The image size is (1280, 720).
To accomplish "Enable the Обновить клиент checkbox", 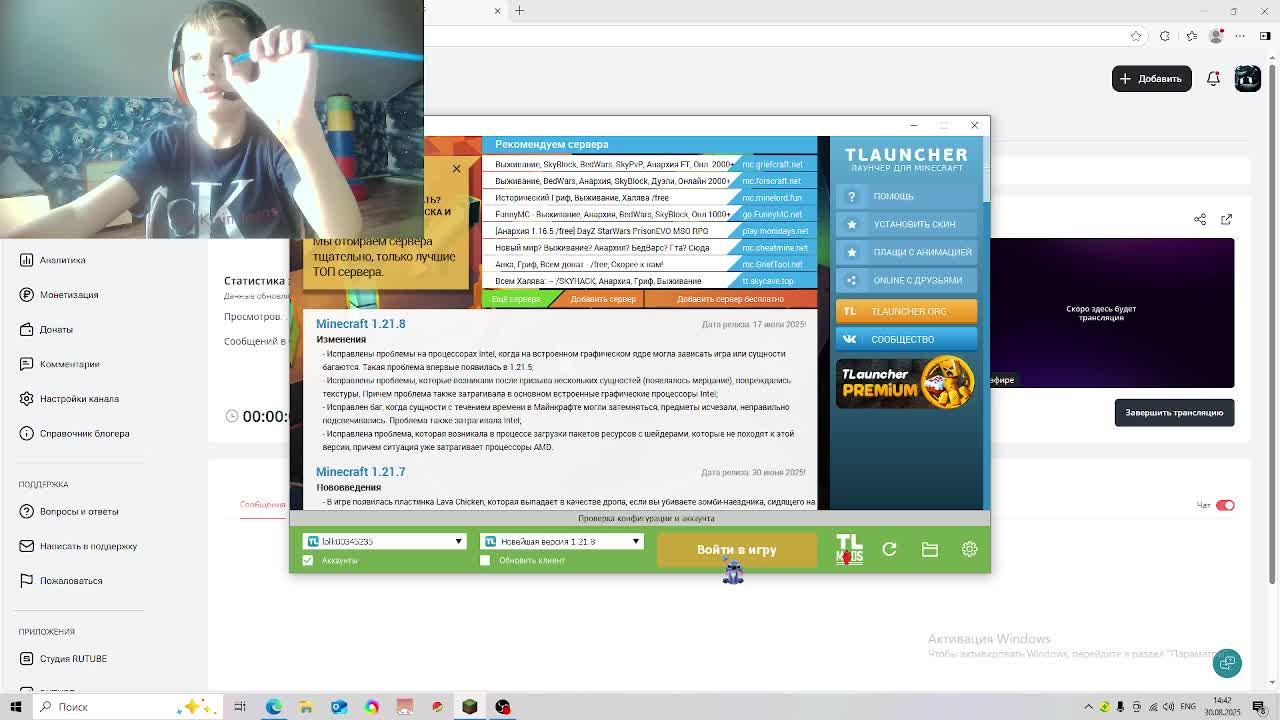I will [485, 560].
